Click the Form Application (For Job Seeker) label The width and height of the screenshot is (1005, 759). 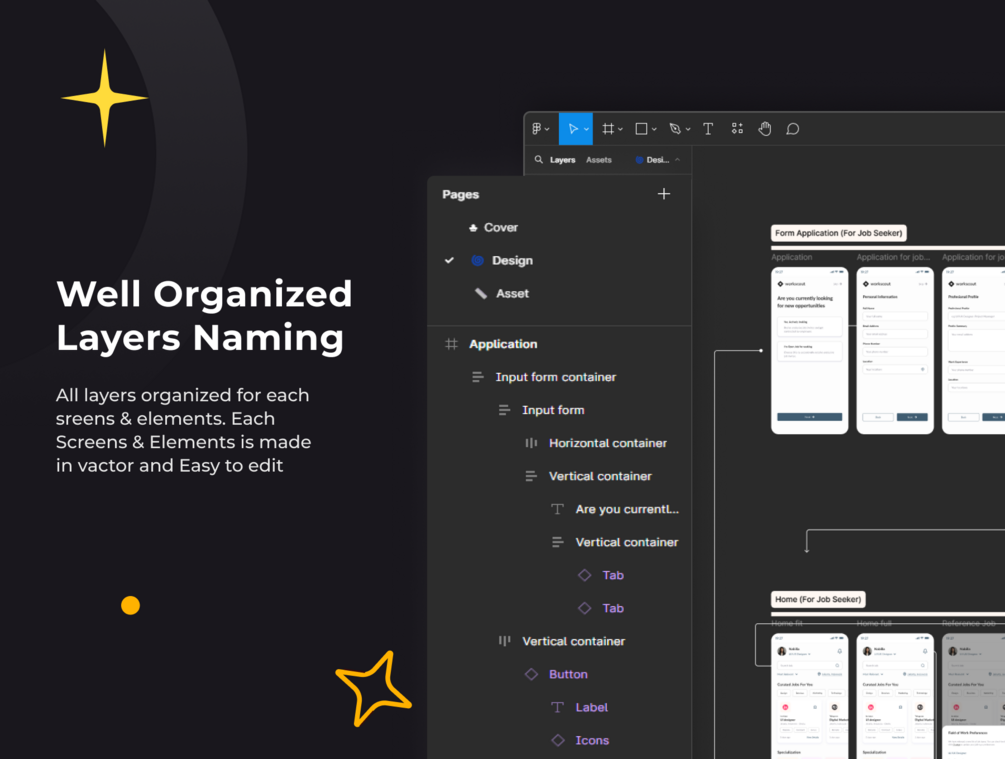838,233
